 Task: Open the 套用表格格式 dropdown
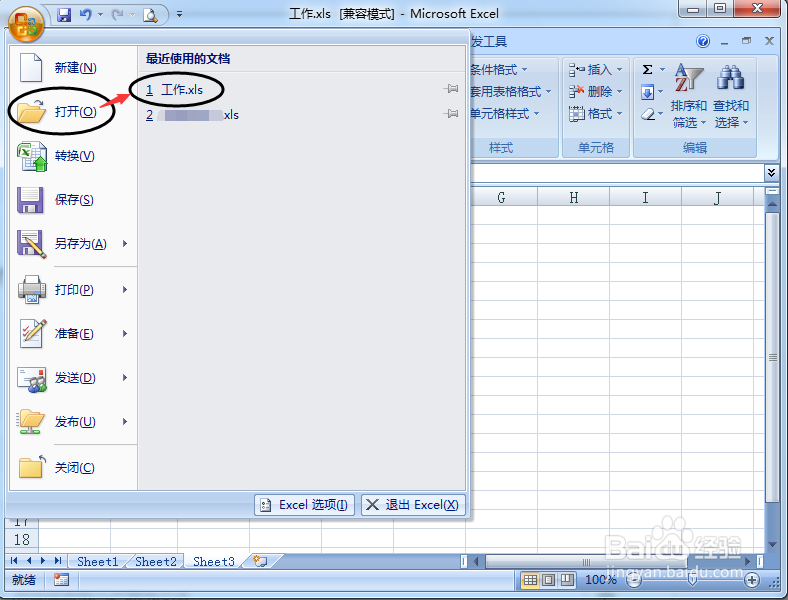[511, 91]
